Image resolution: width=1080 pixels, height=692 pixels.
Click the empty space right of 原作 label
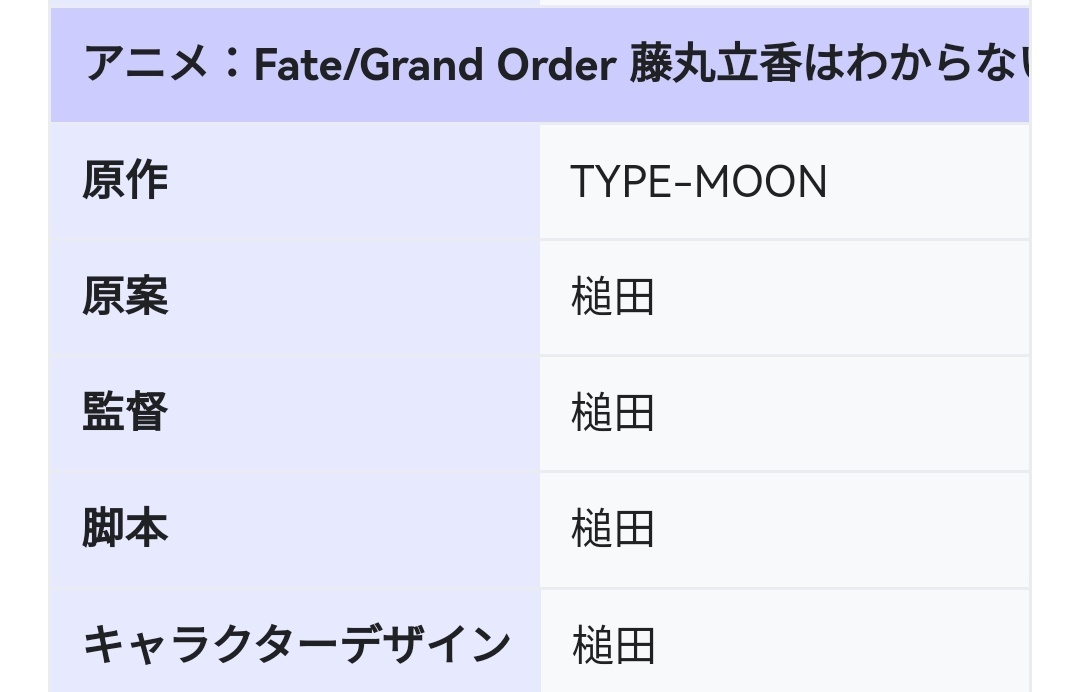(x=354, y=181)
